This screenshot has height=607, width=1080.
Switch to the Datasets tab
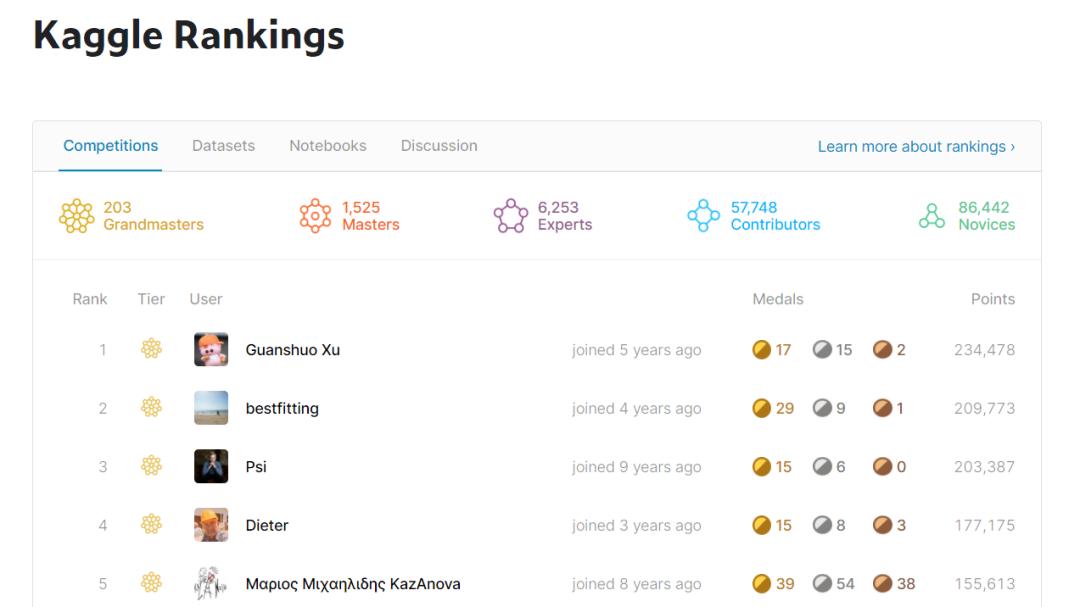223,146
